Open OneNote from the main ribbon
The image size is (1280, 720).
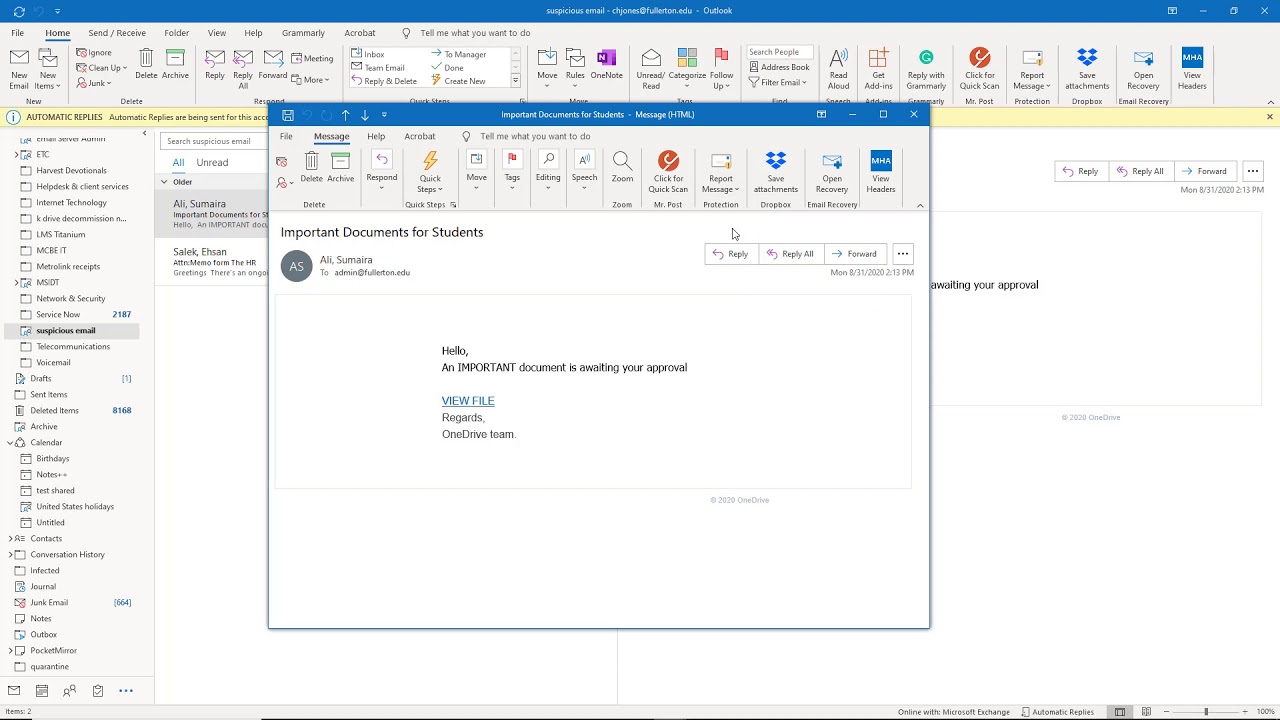pos(606,65)
